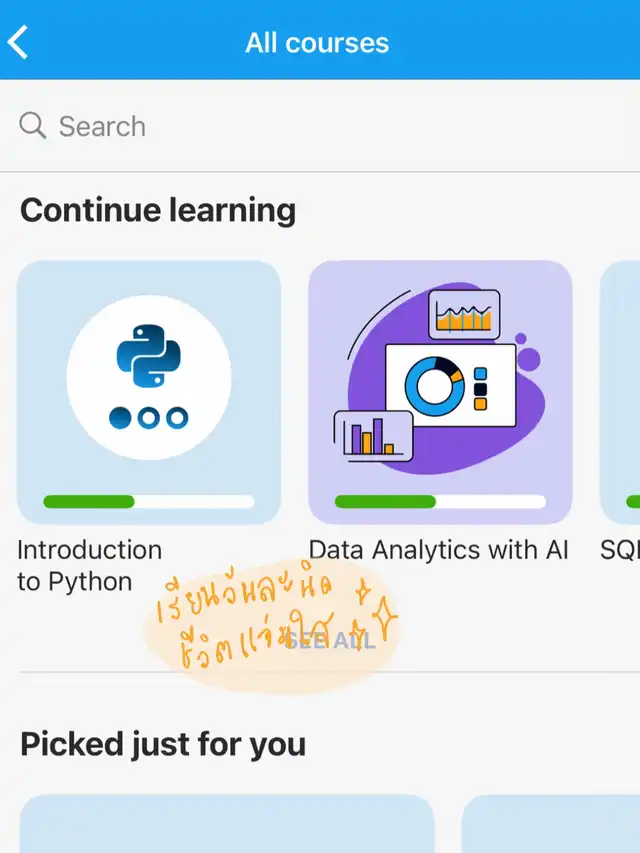
Task: Tap the legend squares beside donut chart
Action: 480,388
